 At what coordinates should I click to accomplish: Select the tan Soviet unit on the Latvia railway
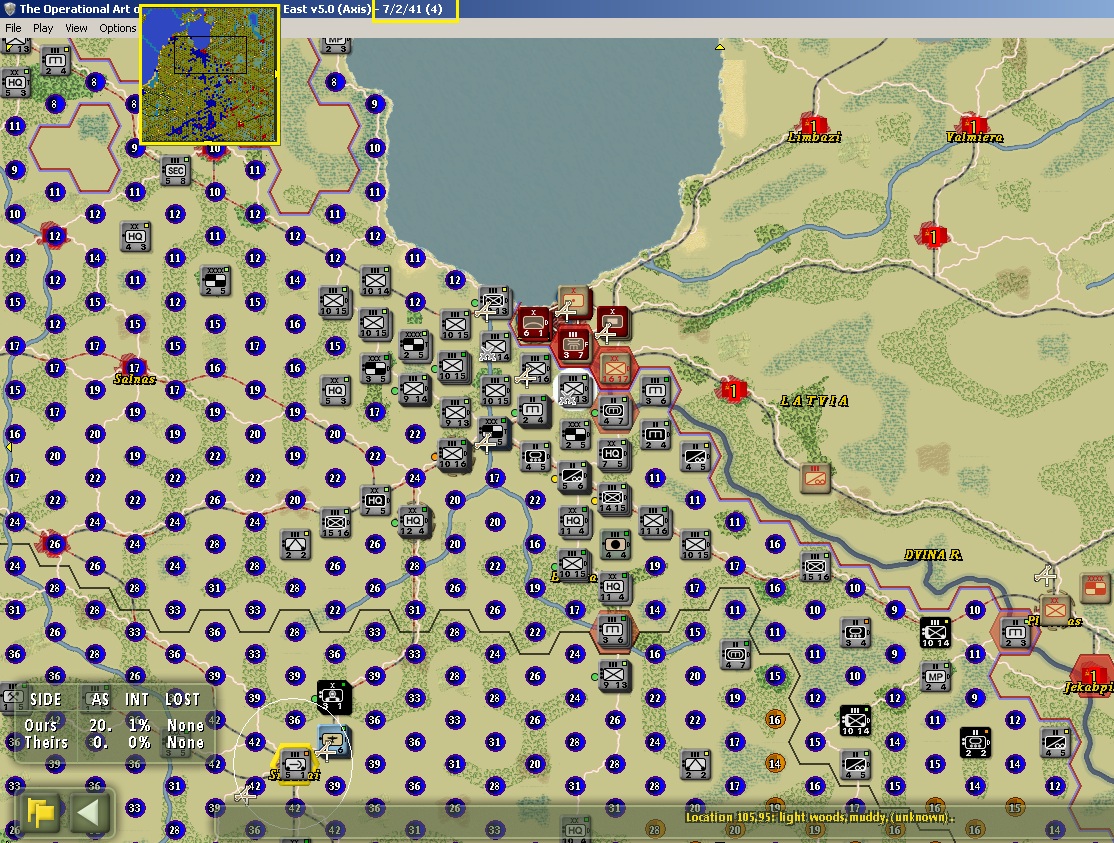(x=815, y=478)
